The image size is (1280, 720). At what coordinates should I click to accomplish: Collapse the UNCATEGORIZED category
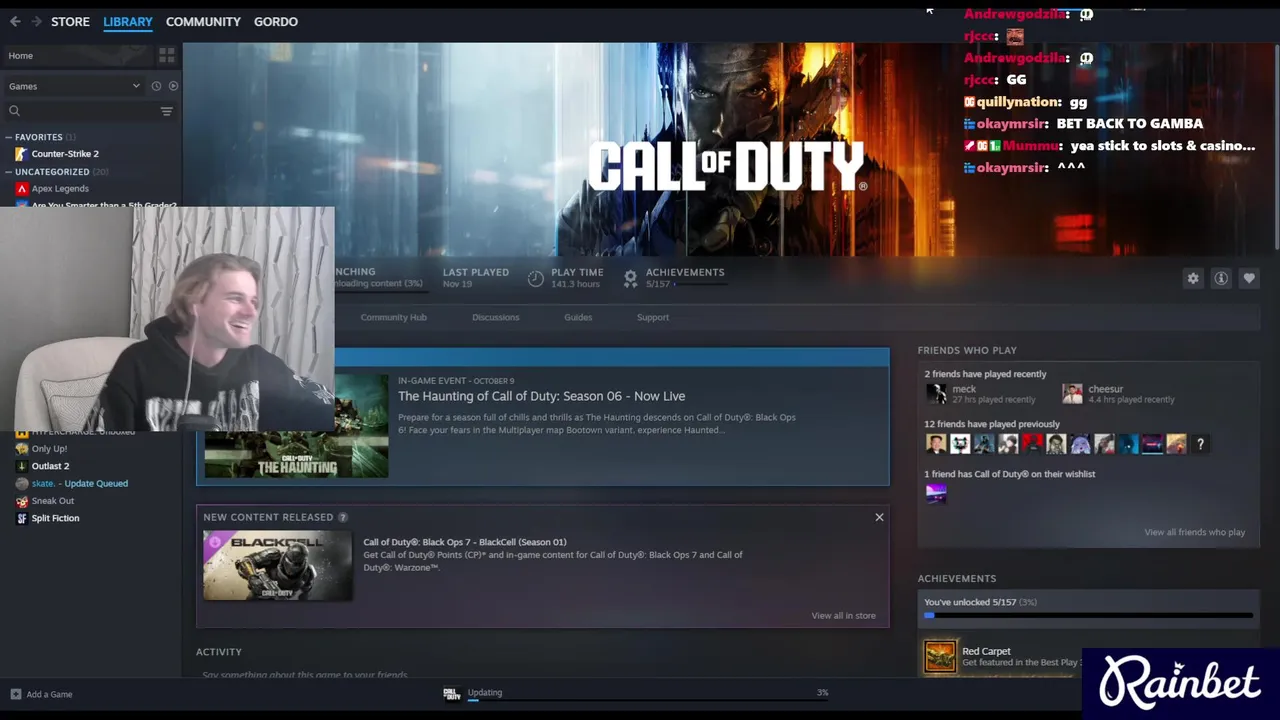pos(8,172)
